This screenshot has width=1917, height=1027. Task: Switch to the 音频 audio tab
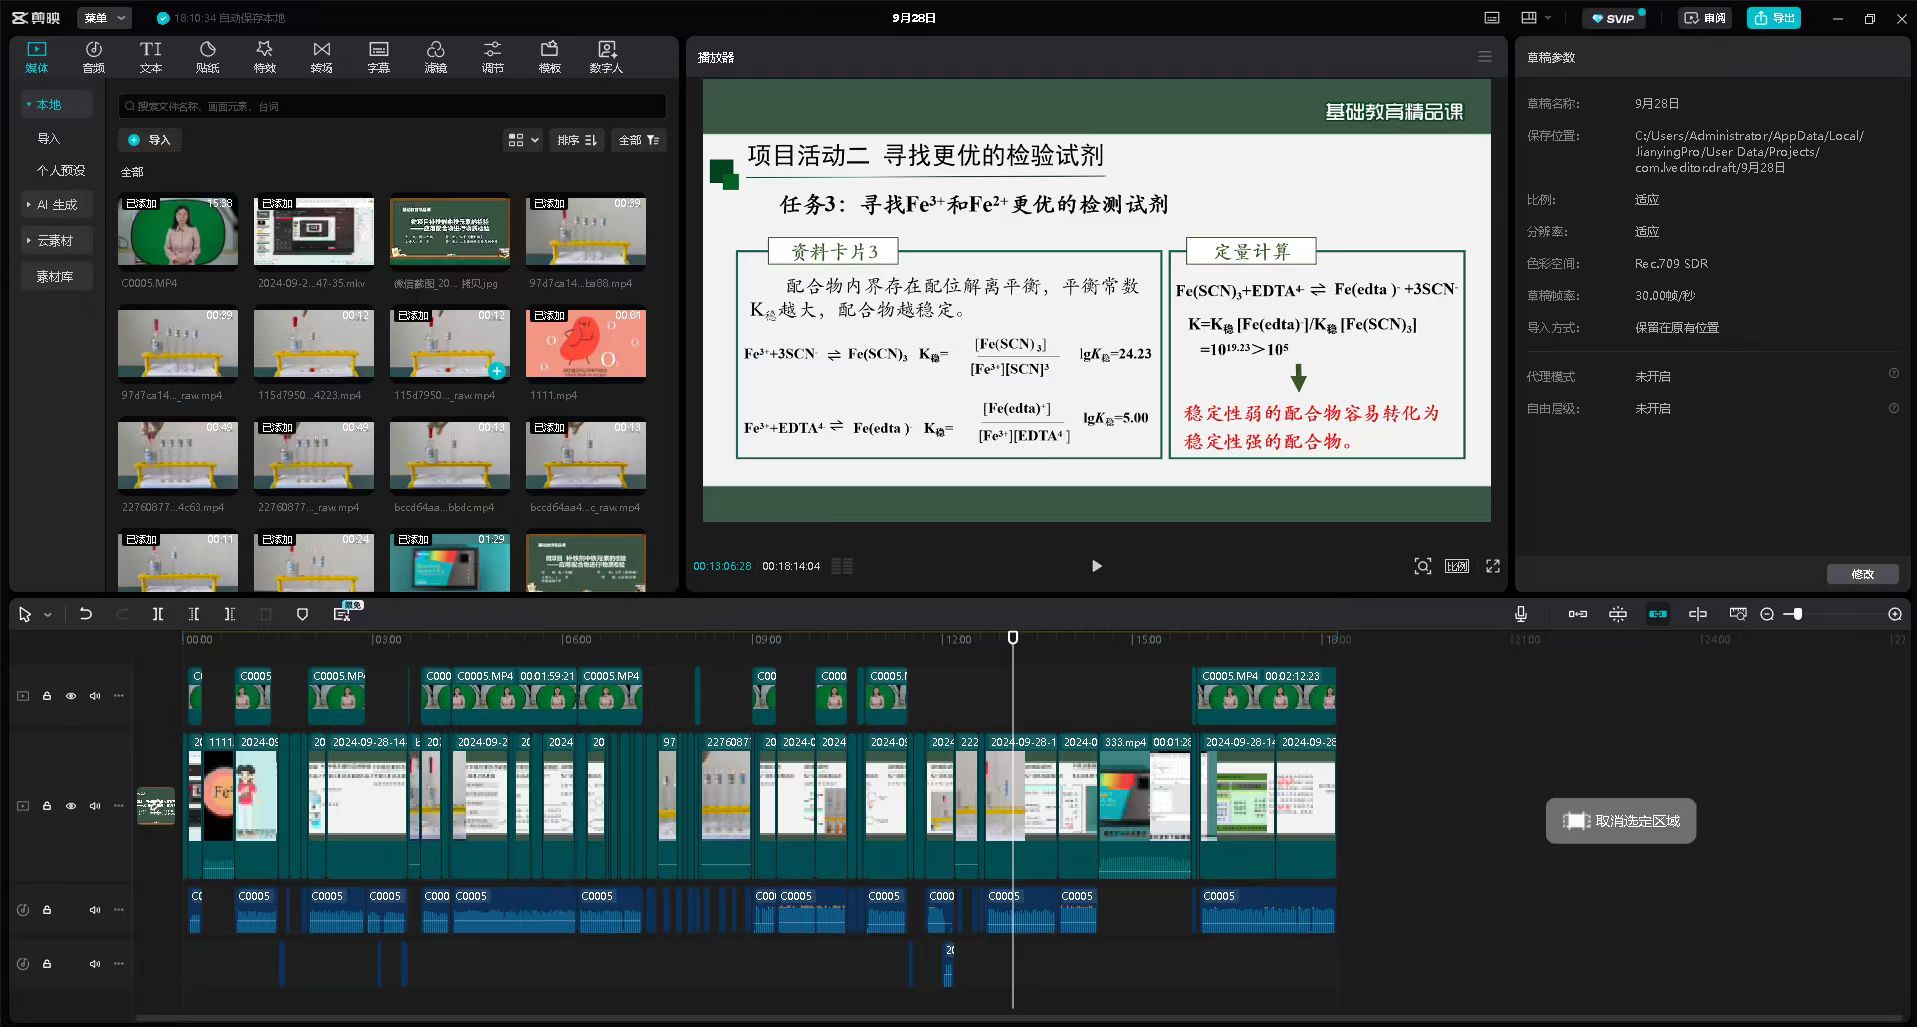coord(93,57)
